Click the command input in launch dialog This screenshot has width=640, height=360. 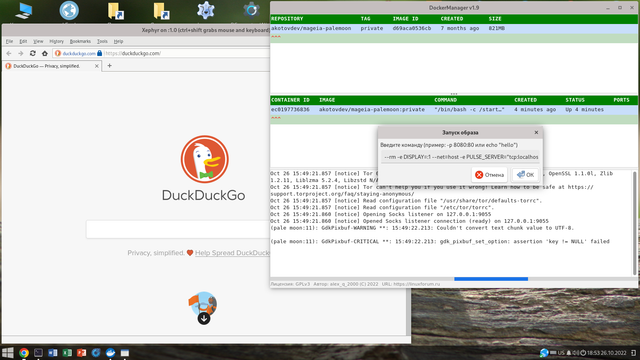[x=460, y=157]
